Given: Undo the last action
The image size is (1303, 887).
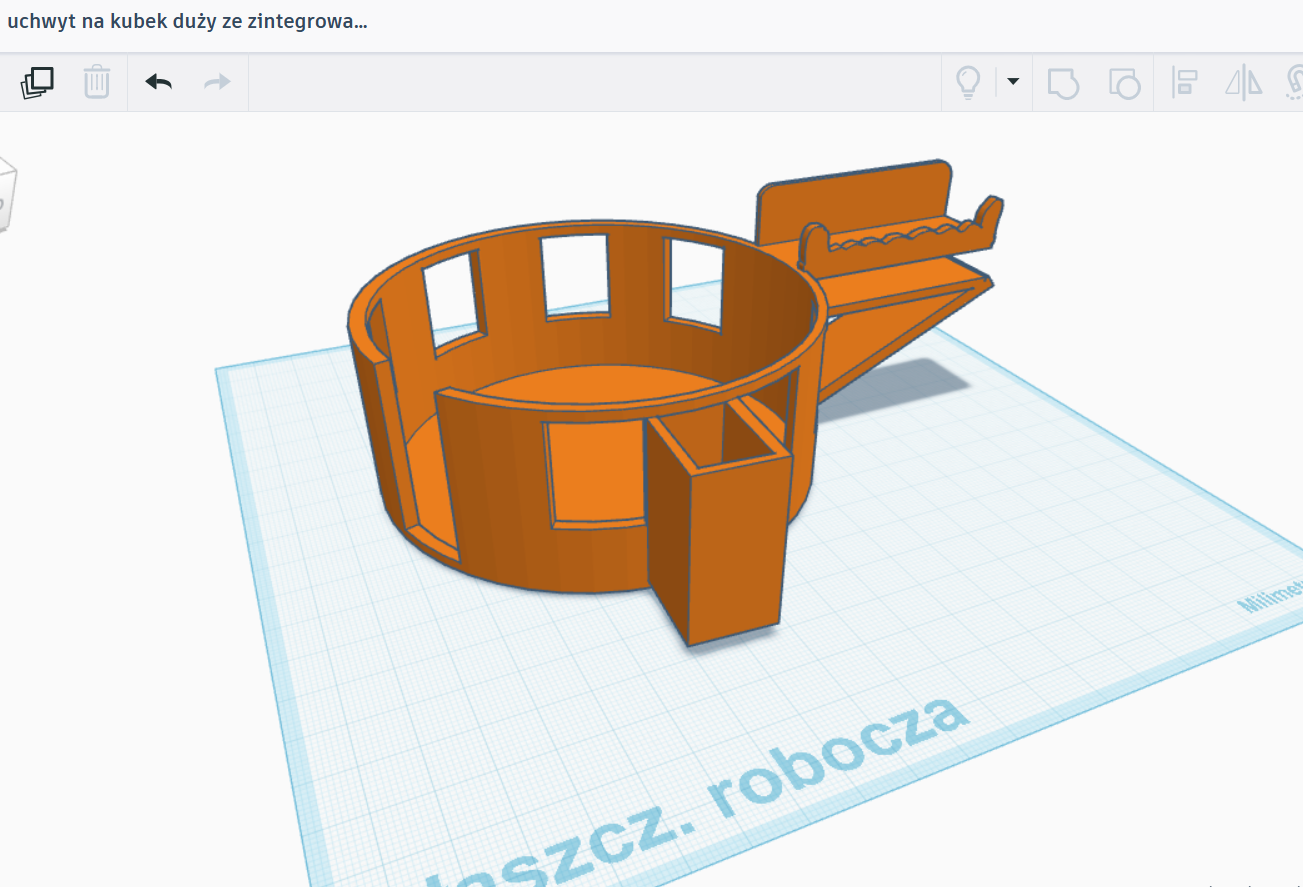Looking at the screenshot, I should [x=158, y=82].
